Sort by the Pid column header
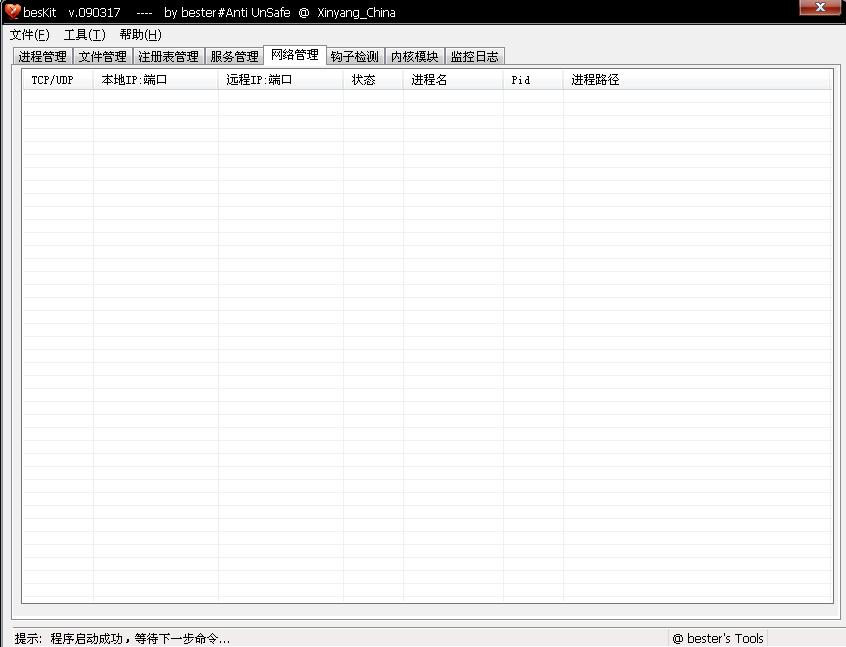The width and height of the screenshot is (846, 647). (533, 80)
